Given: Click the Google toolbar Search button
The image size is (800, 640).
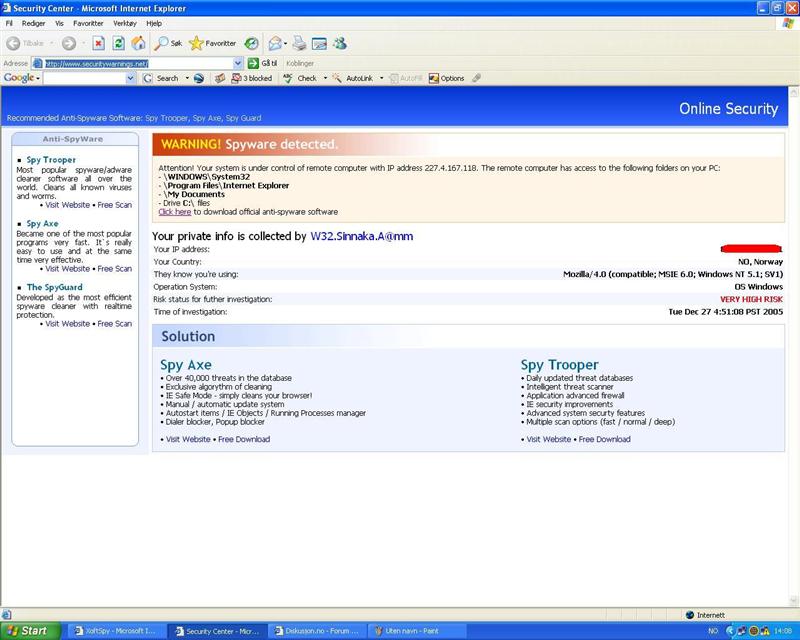Looking at the screenshot, I should [162, 78].
